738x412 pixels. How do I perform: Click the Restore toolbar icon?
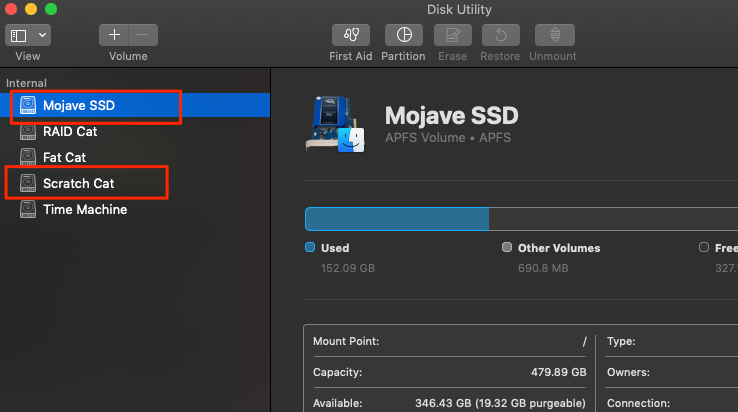[501, 35]
